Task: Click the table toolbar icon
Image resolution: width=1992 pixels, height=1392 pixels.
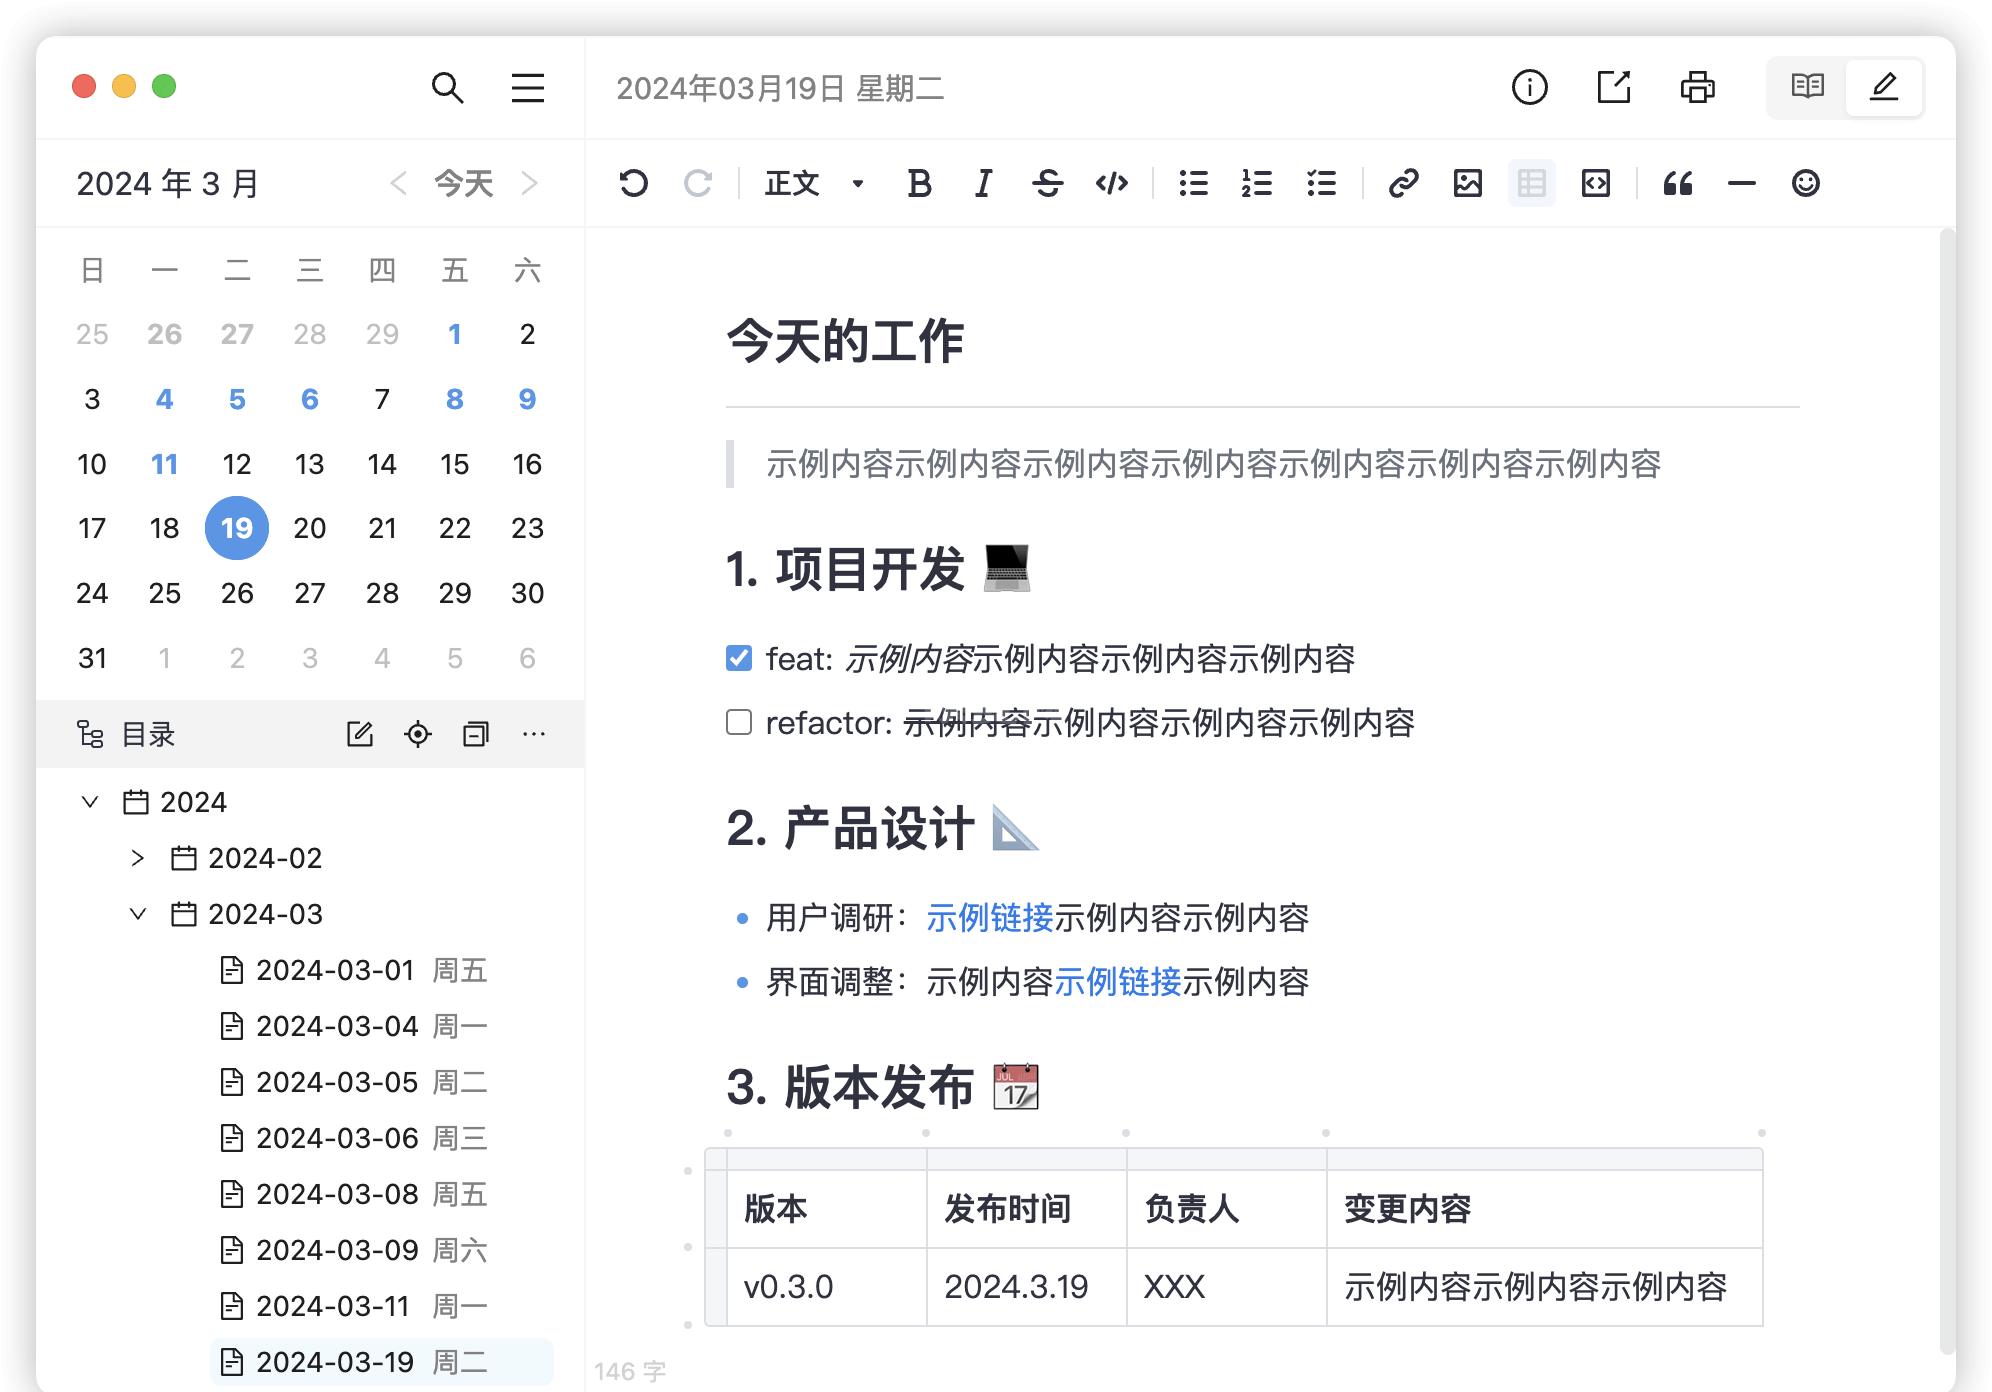Action: [x=1532, y=183]
